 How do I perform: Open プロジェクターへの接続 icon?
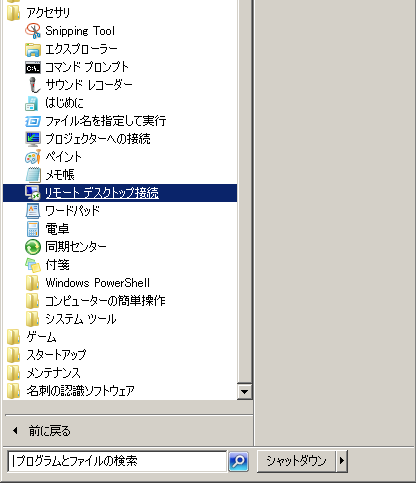click(x=33, y=139)
